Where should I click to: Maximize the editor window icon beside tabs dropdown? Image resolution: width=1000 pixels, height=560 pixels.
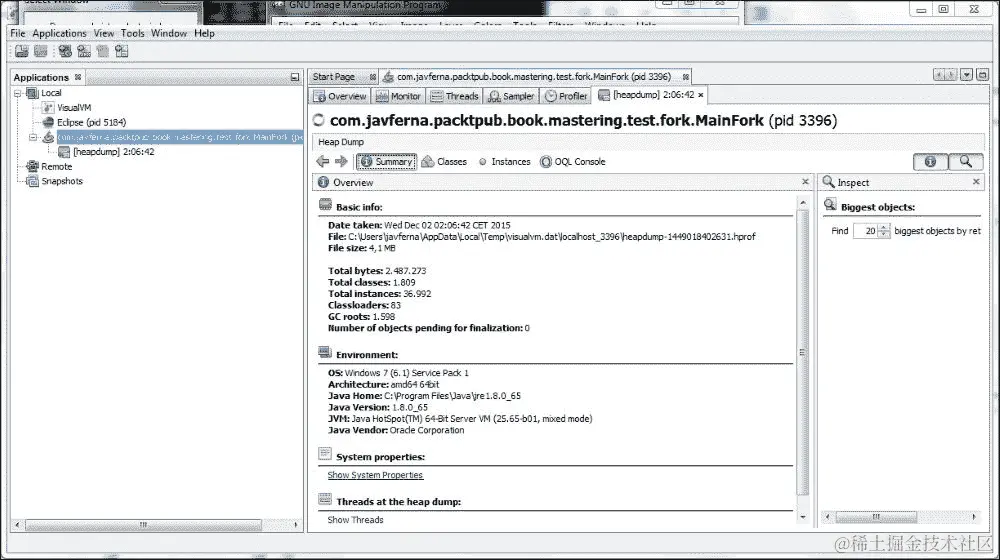982,75
